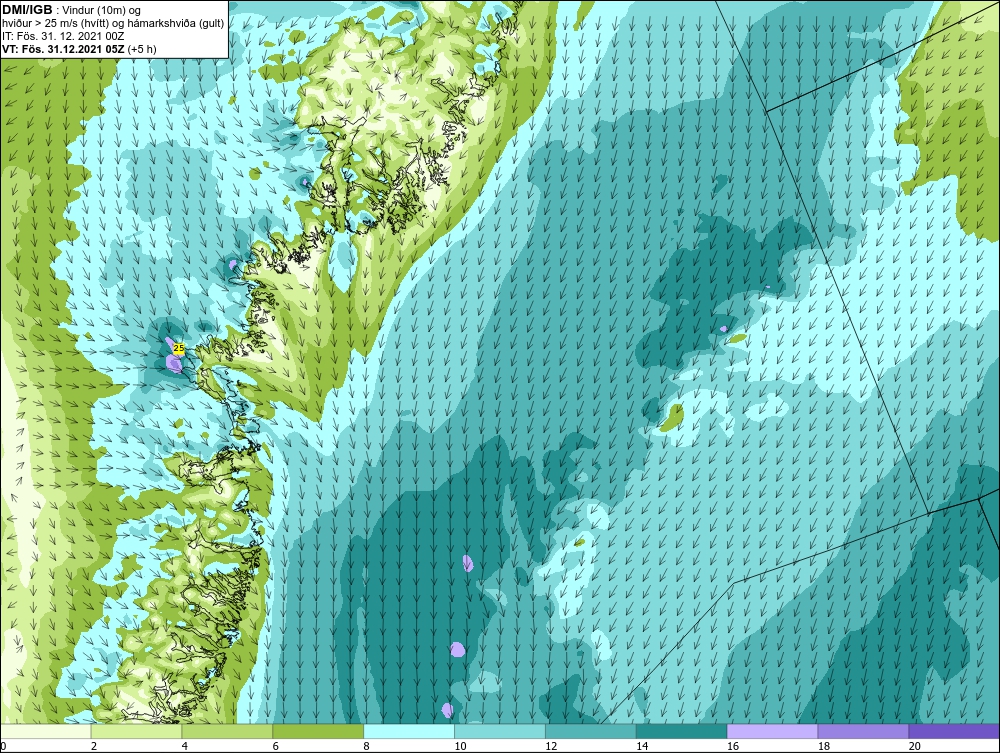Click the legend label 16
1000x753 pixels.
[733, 746]
